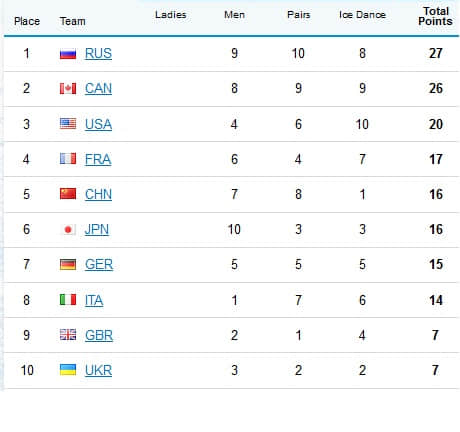
Task: Click the Ice Dance column header
Action: pyautogui.click(x=362, y=15)
